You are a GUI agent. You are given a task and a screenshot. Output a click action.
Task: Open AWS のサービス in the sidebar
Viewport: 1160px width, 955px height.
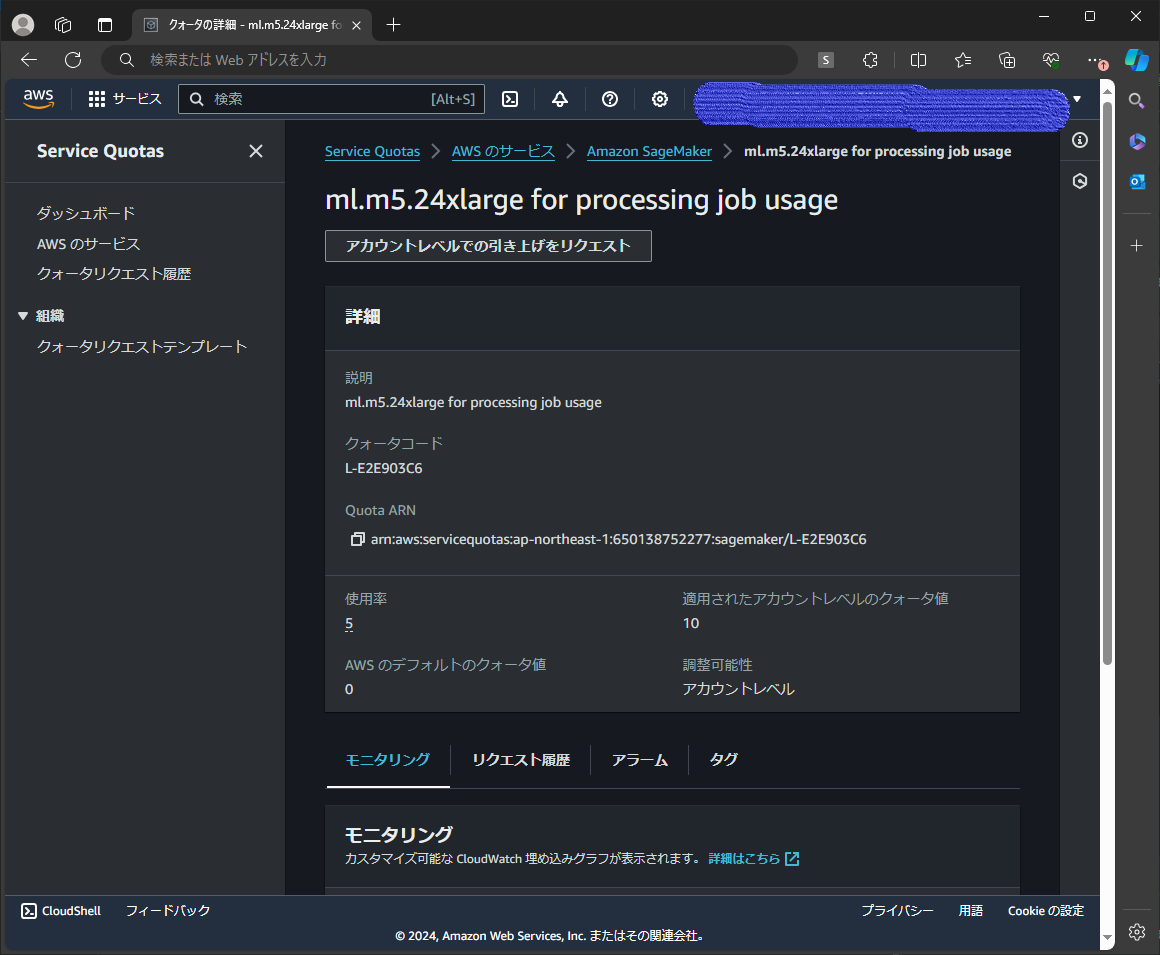coord(89,244)
